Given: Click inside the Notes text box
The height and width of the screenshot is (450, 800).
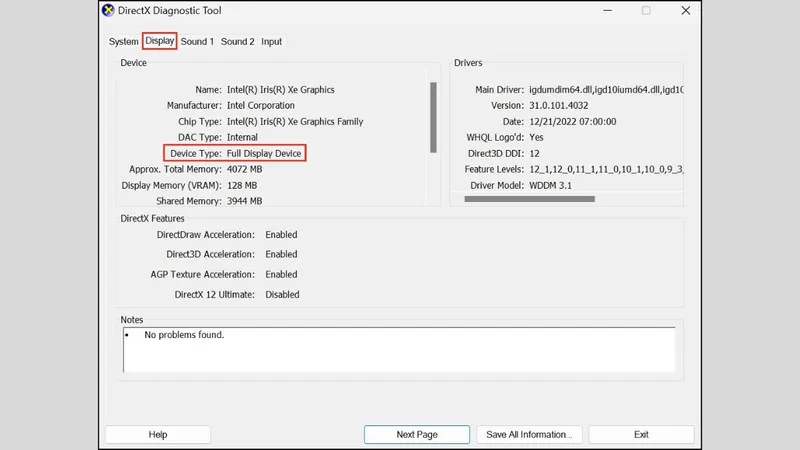Looking at the screenshot, I should (399, 350).
